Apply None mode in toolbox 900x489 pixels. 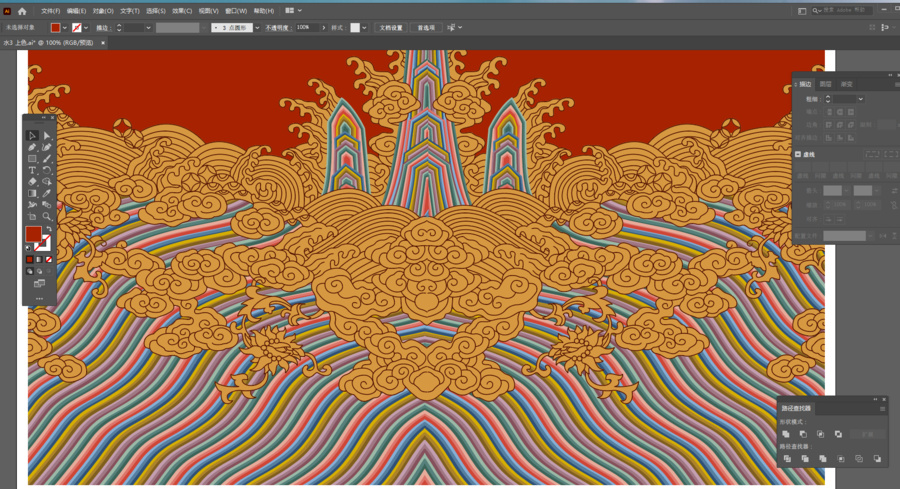tap(49, 259)
